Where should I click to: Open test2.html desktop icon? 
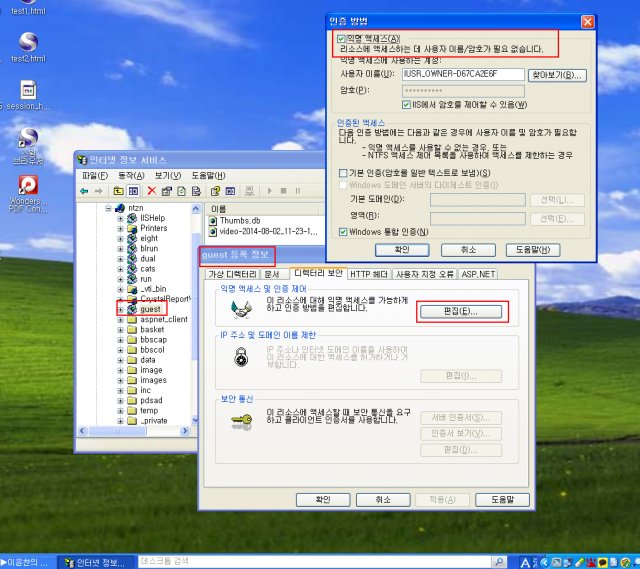[x=28, y=47]
